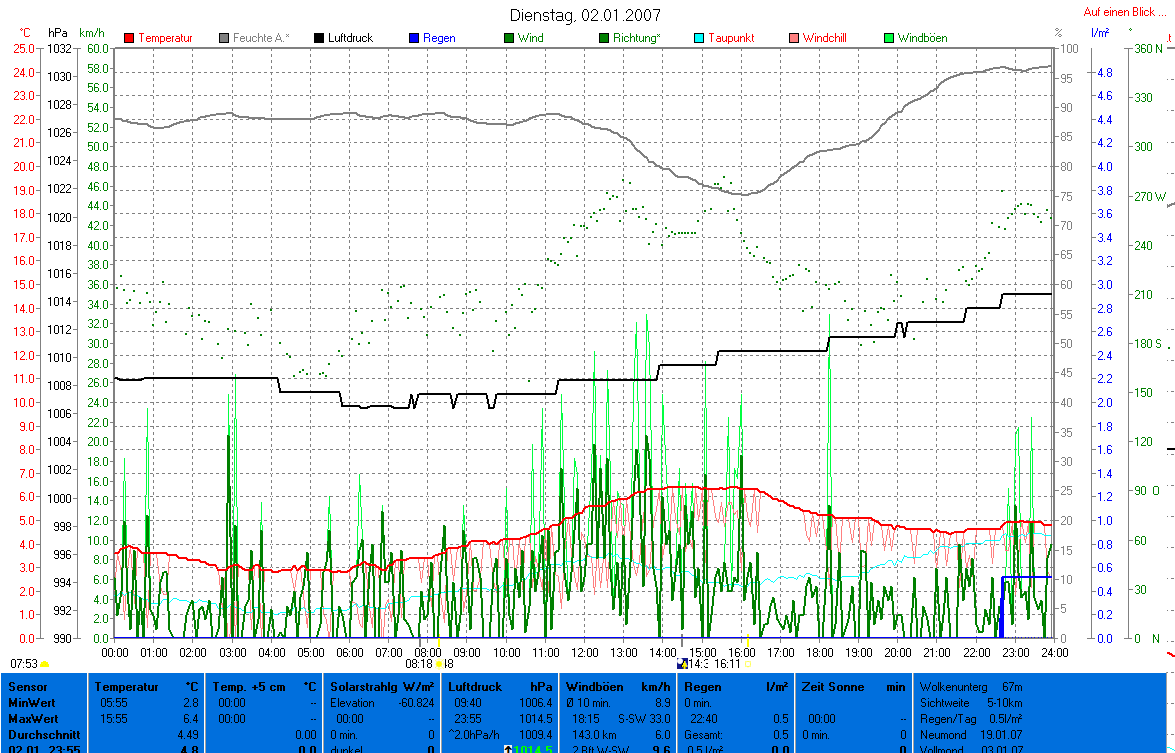Click the gray Feuchte A.* legend swatch
Viewport: 1175px width, 753px height.
pyautogui.click(x=225, y=38)
